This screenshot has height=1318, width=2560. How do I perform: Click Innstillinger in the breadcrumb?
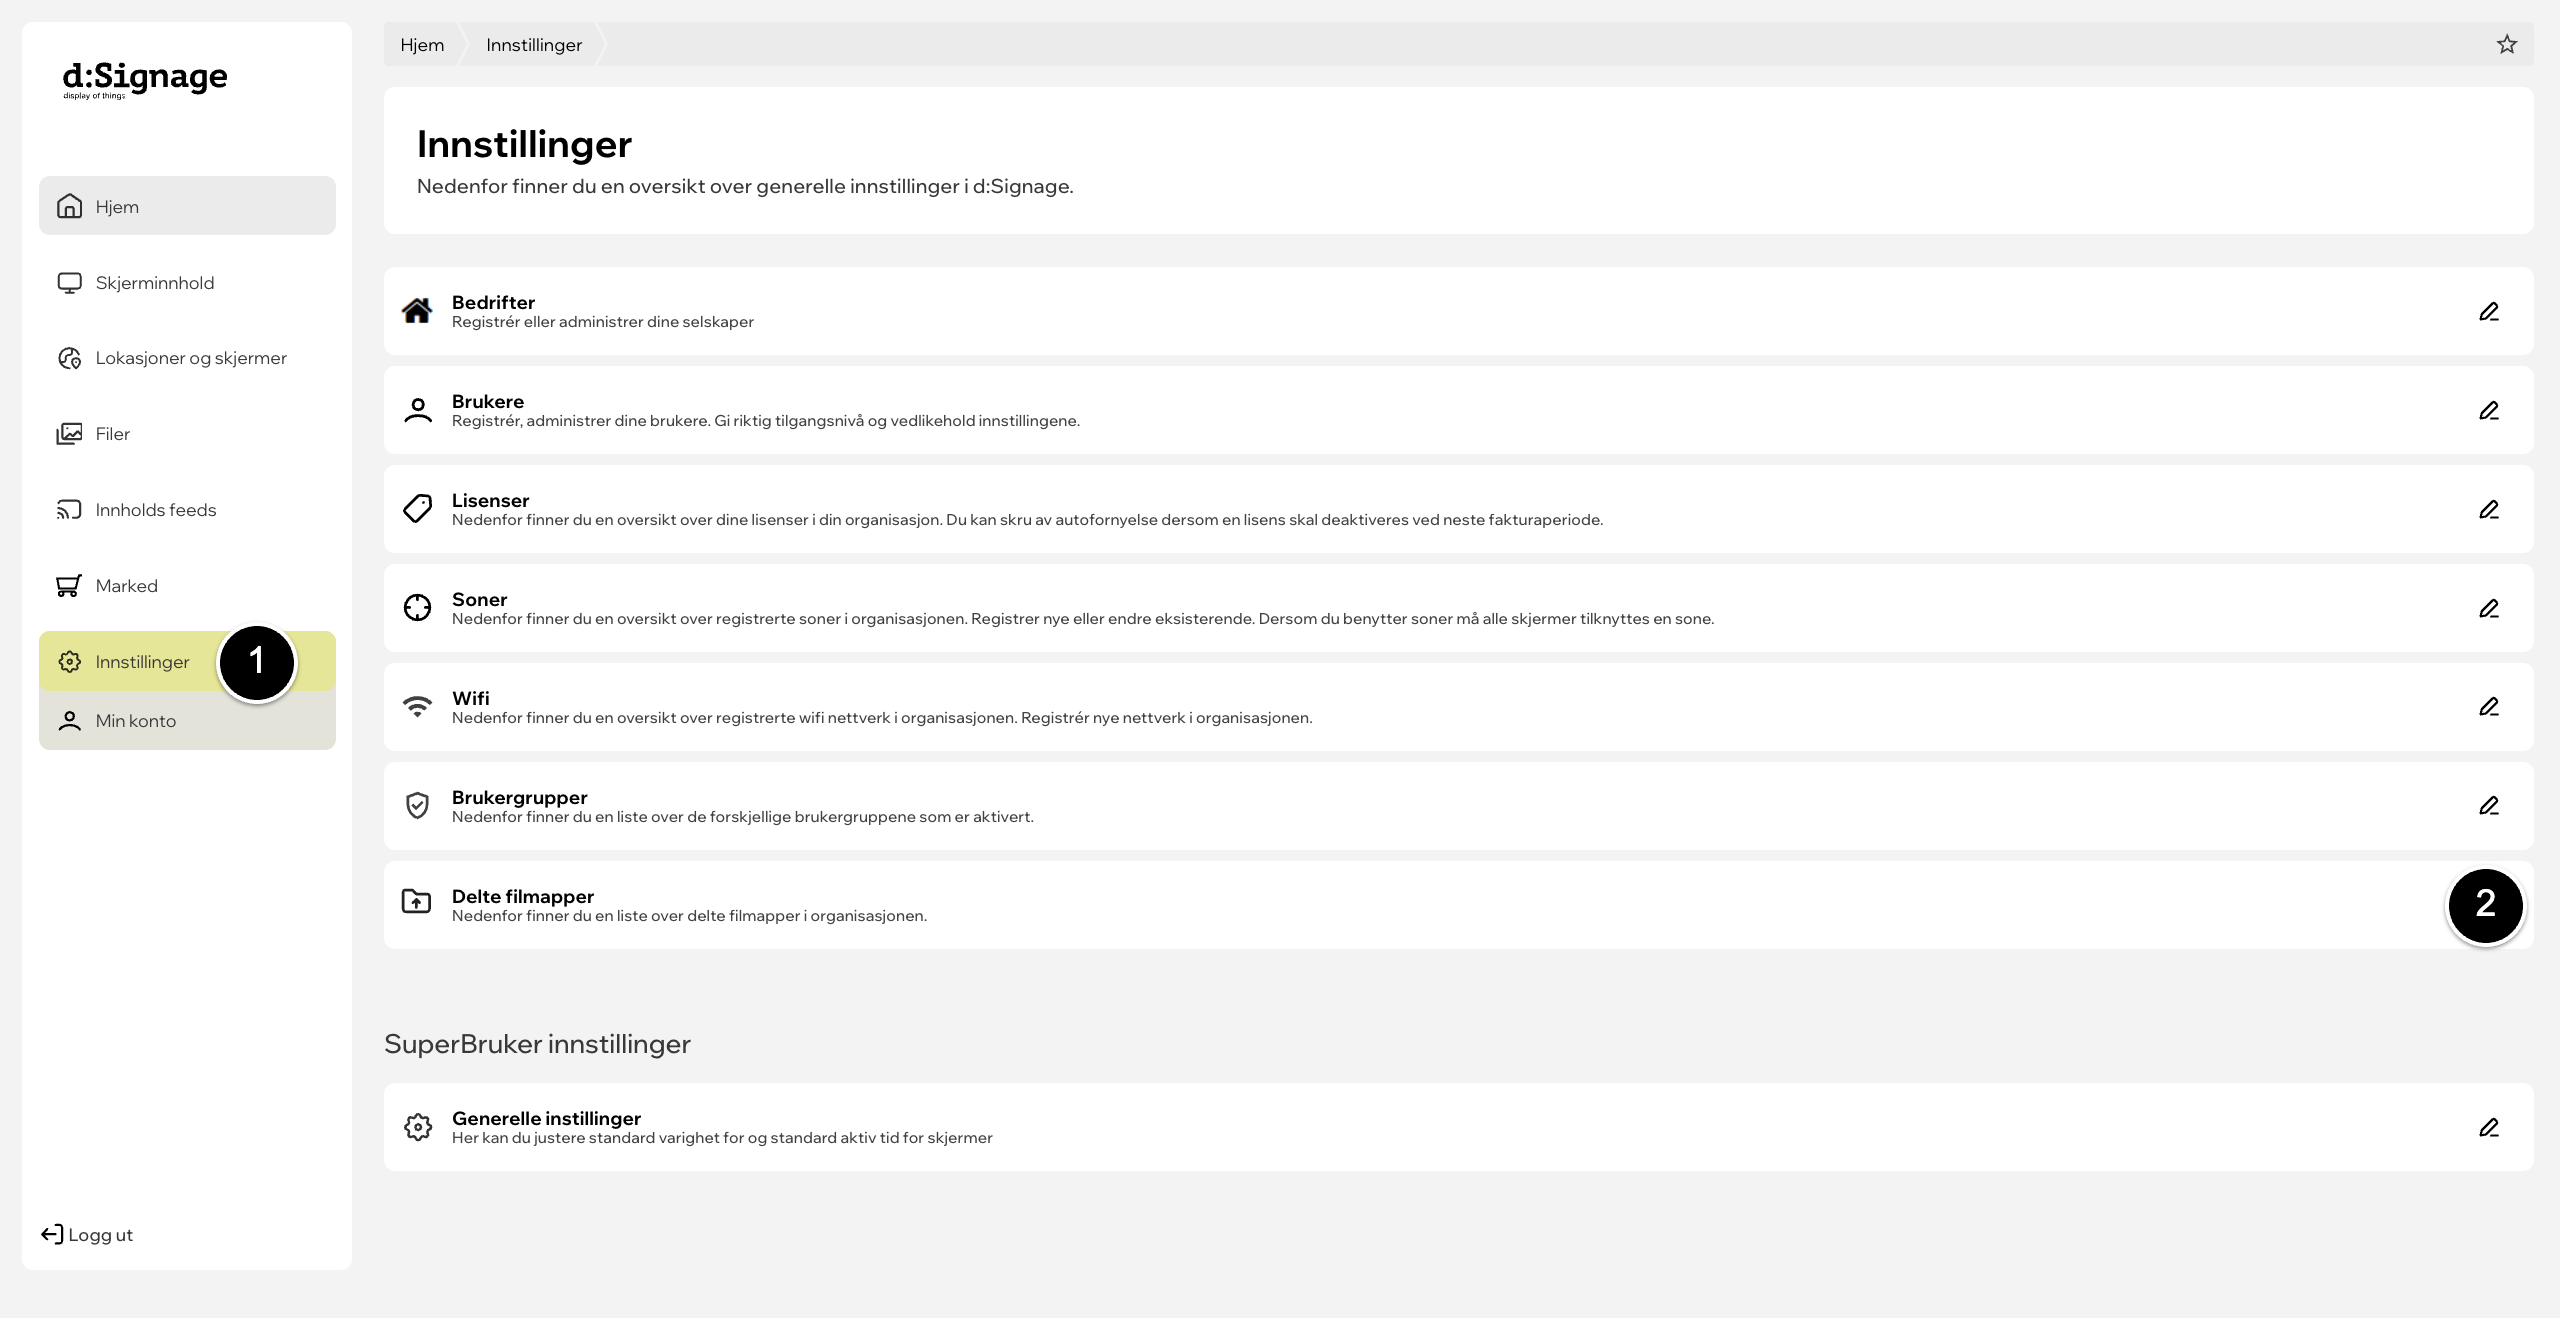(x=534, y=45)
